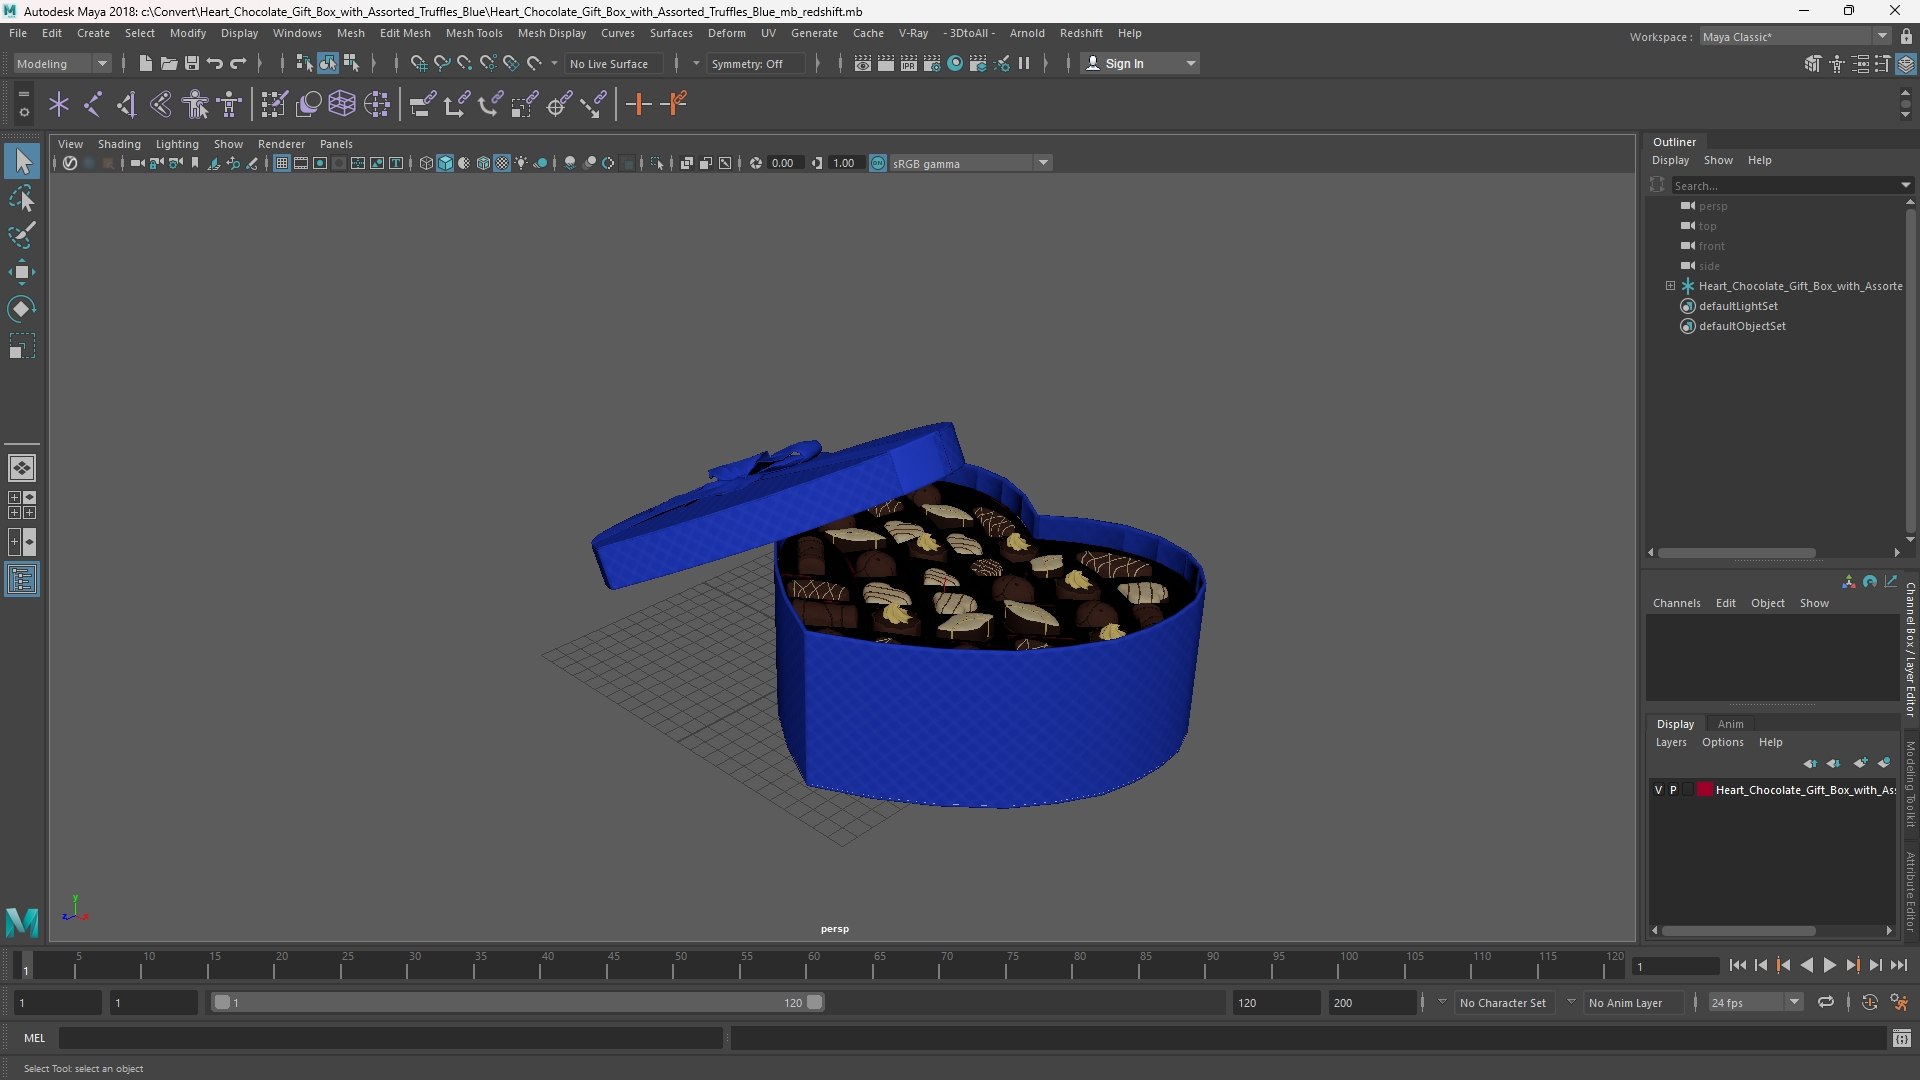Toggle loop playback mode button

click(x=1826, y=1002)
